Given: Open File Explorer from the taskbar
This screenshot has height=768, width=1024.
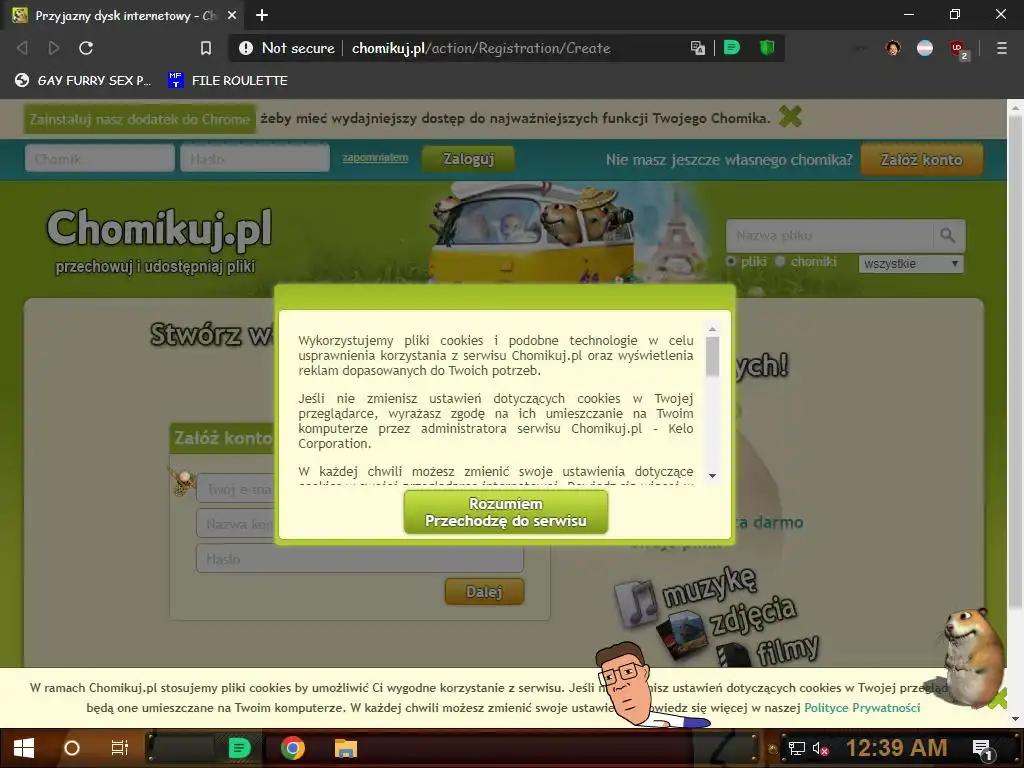Looking at the screenshot, I should [x=345, y=748].
